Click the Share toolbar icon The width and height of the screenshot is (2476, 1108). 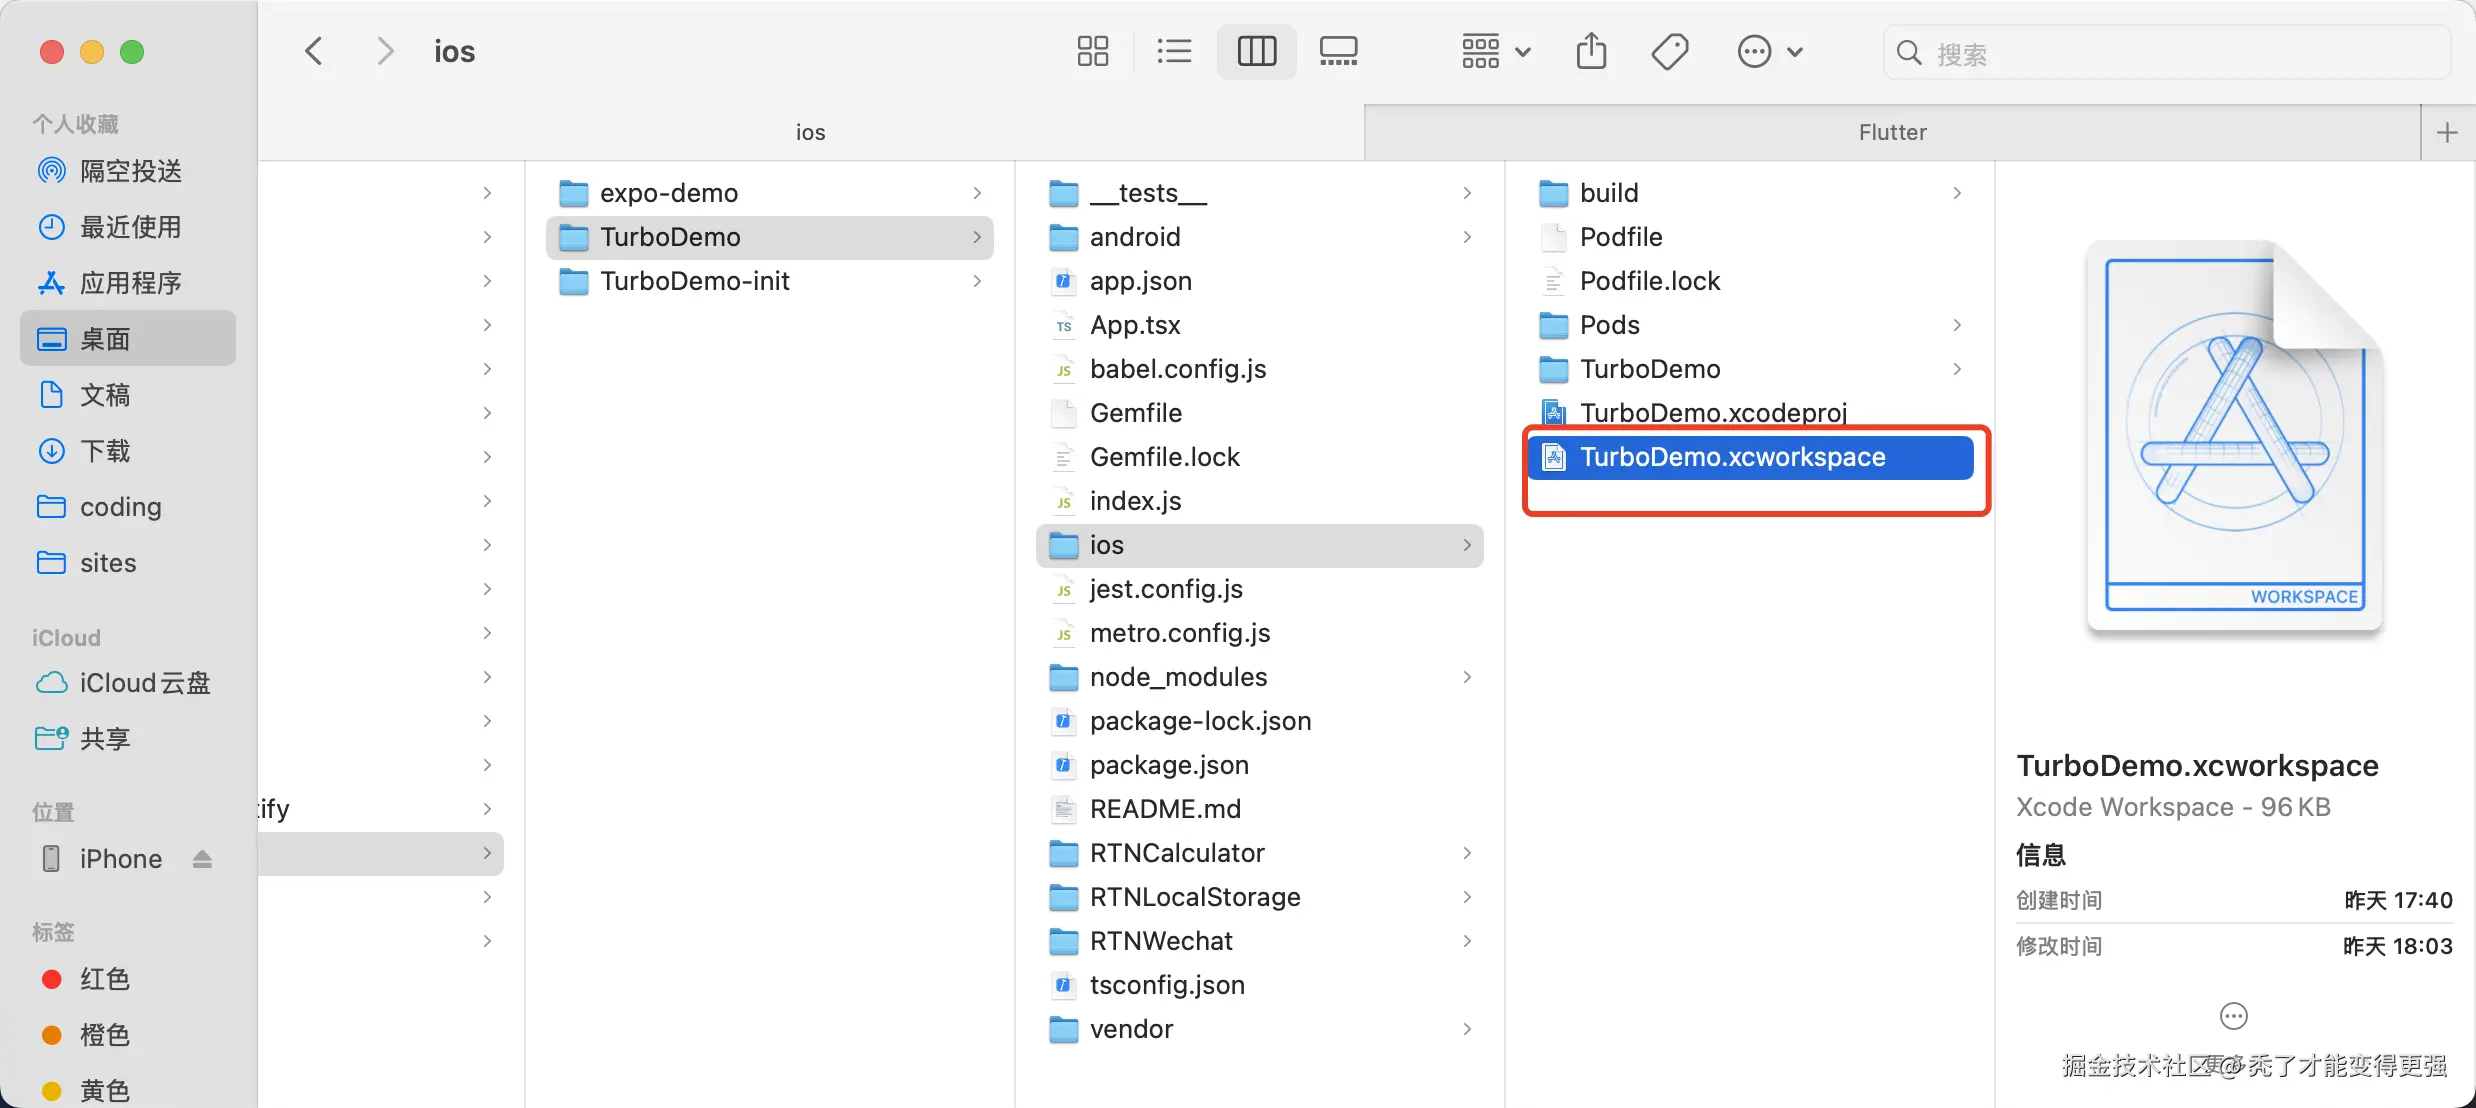click(x=1591, y=51)
